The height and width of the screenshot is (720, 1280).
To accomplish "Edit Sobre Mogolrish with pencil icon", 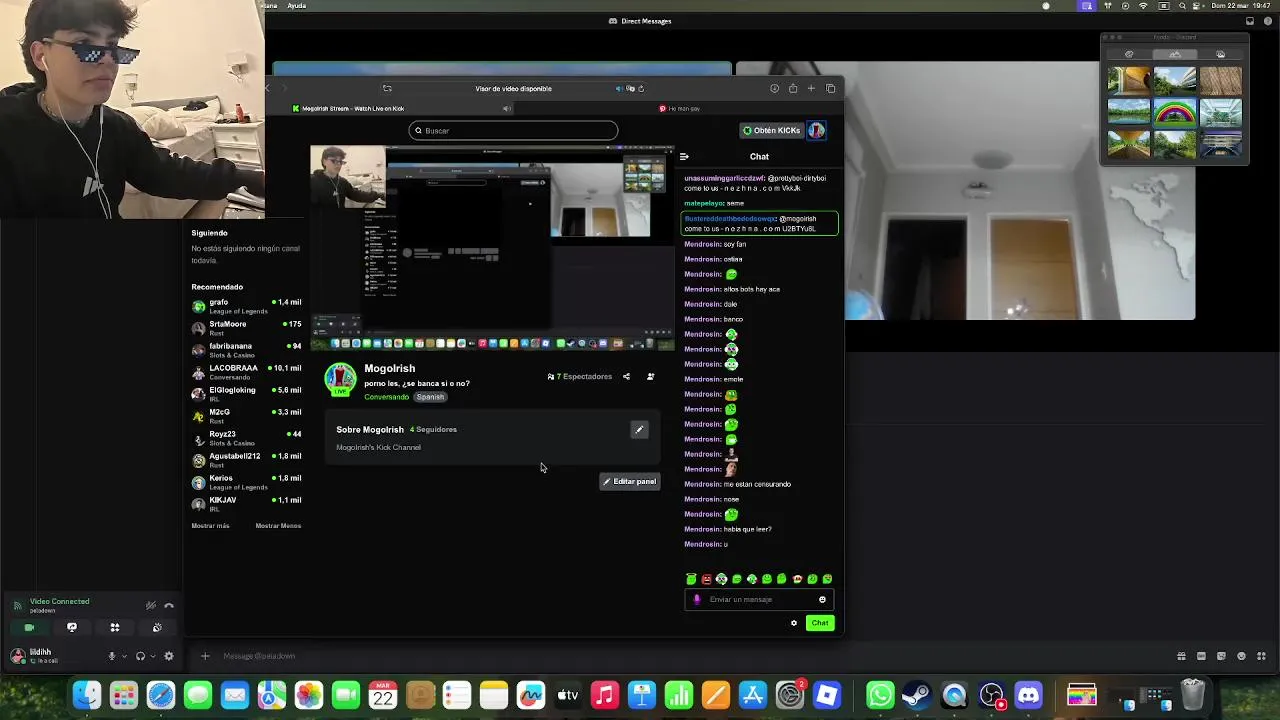I will 639,430.
